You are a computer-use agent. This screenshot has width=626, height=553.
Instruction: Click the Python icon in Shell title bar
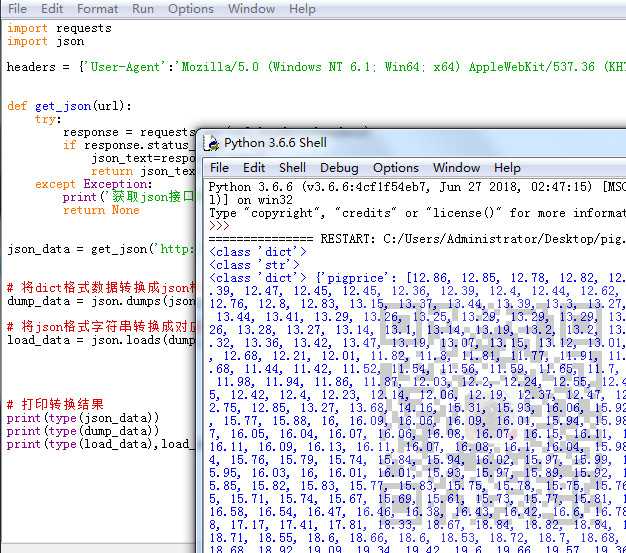[x=212, y=143]
